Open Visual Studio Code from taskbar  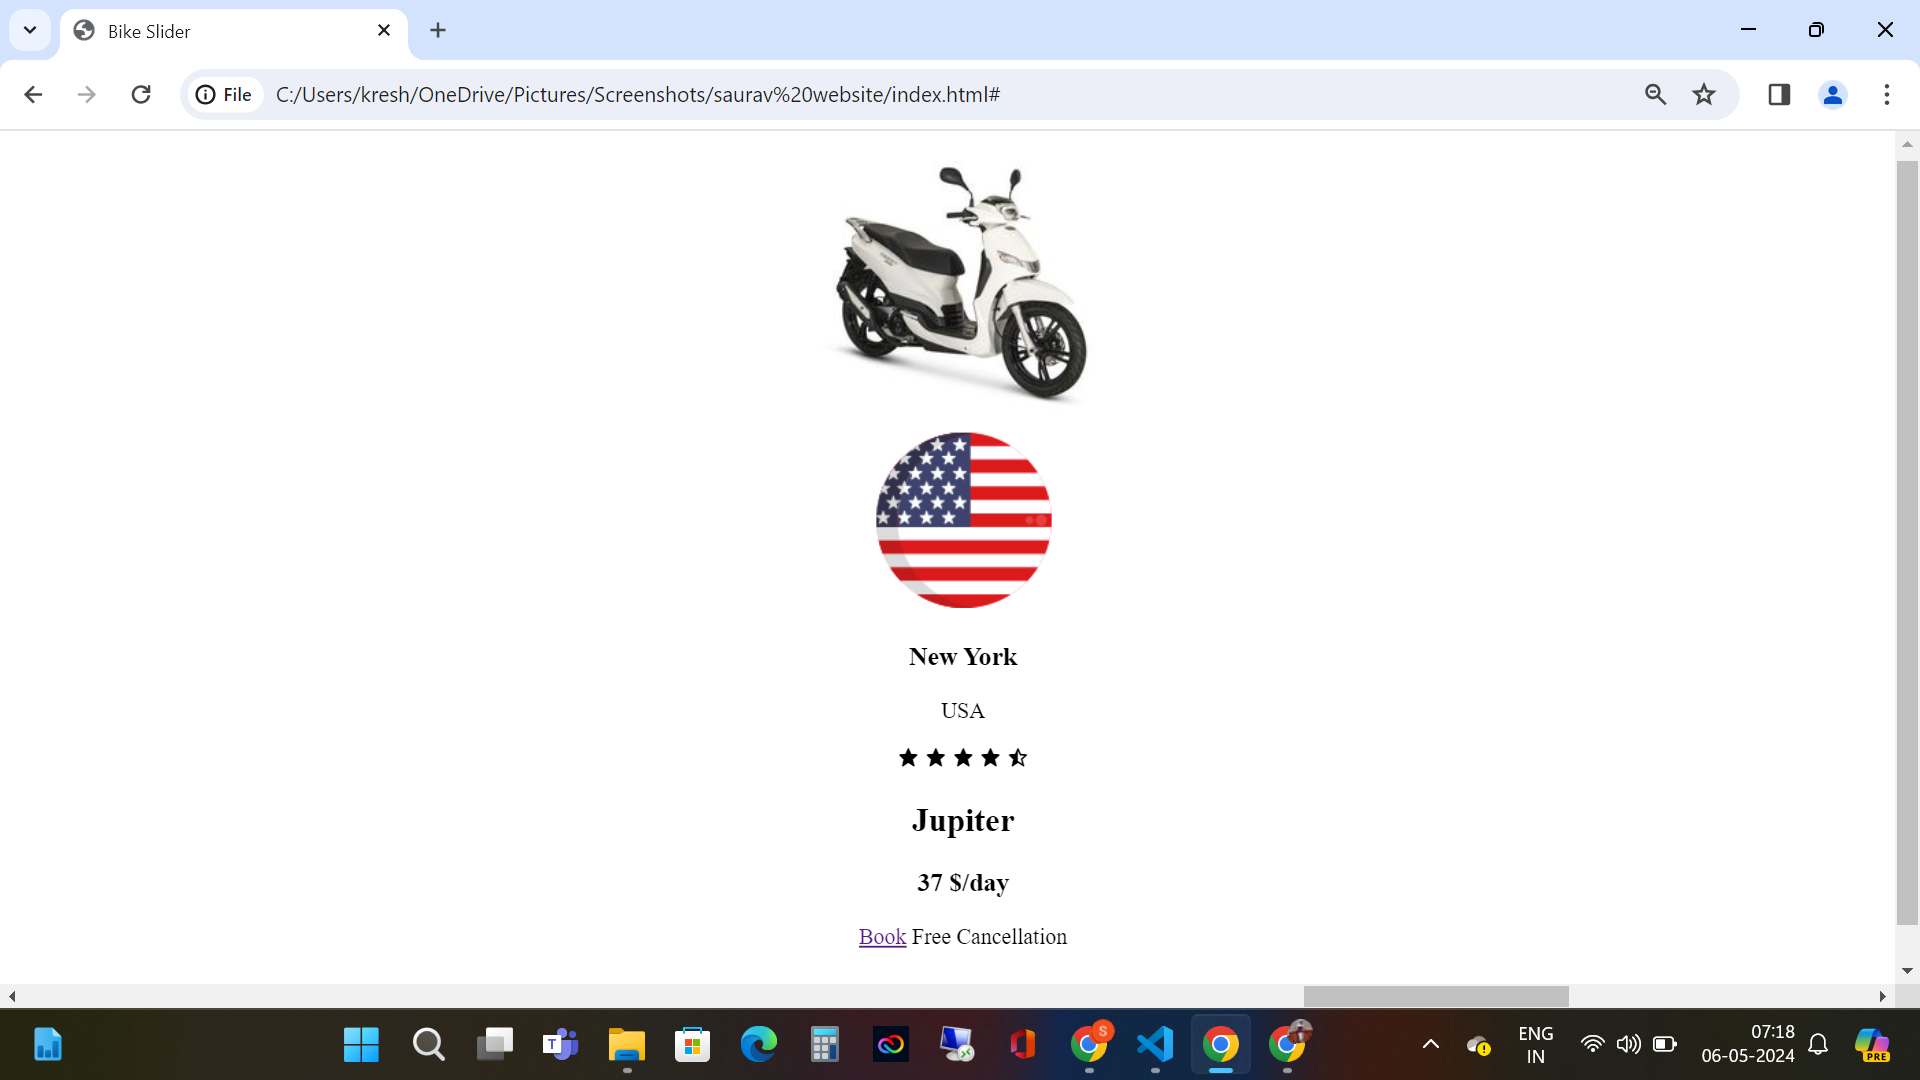tap(1155, 1045)
